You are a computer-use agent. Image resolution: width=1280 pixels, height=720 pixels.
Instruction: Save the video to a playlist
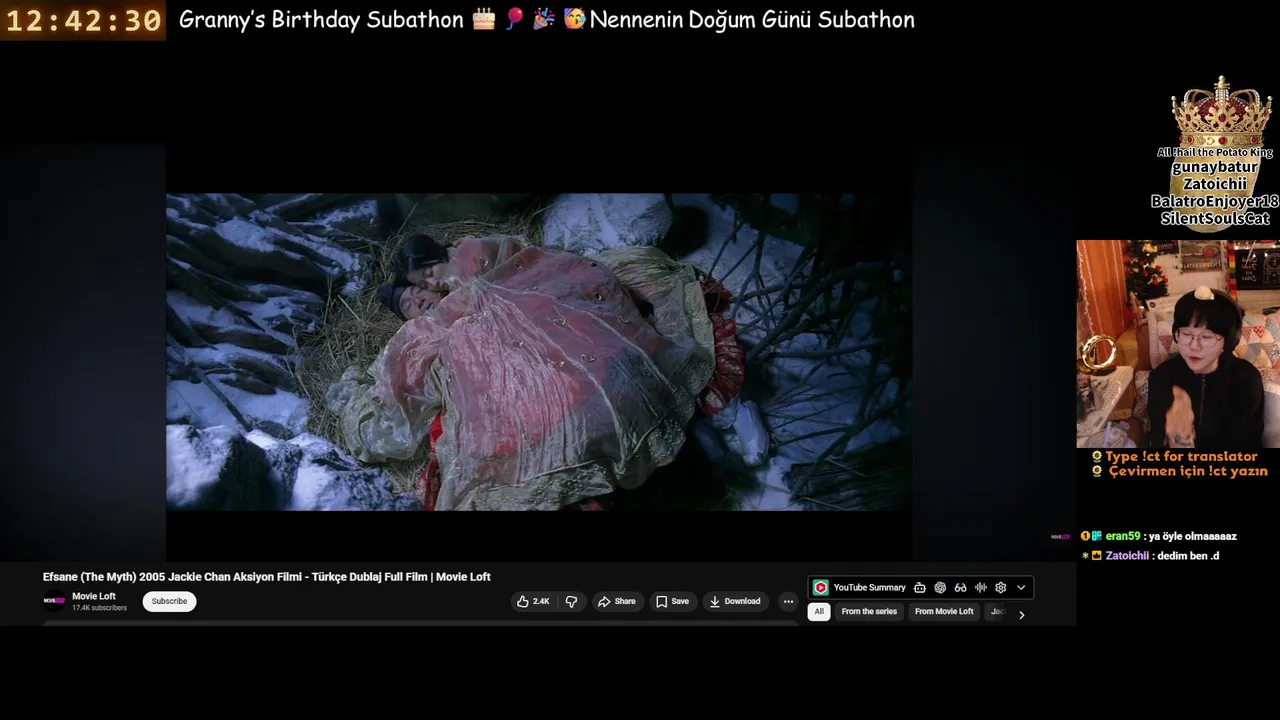[672, 601]
